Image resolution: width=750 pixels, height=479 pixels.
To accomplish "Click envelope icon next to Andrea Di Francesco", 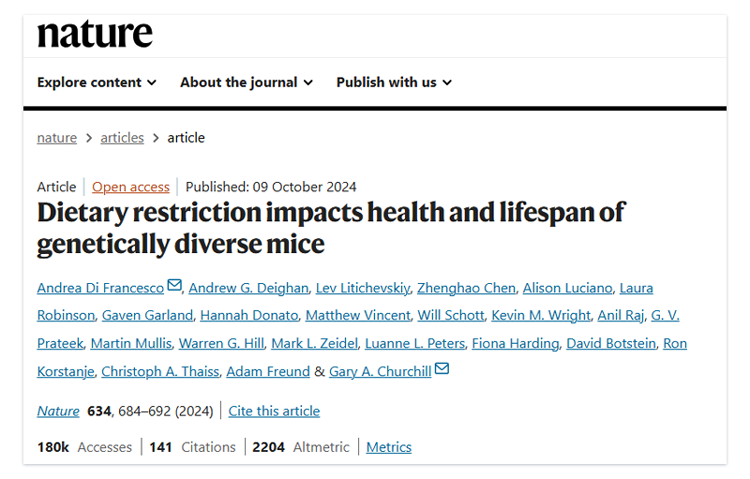I will 175,286.
